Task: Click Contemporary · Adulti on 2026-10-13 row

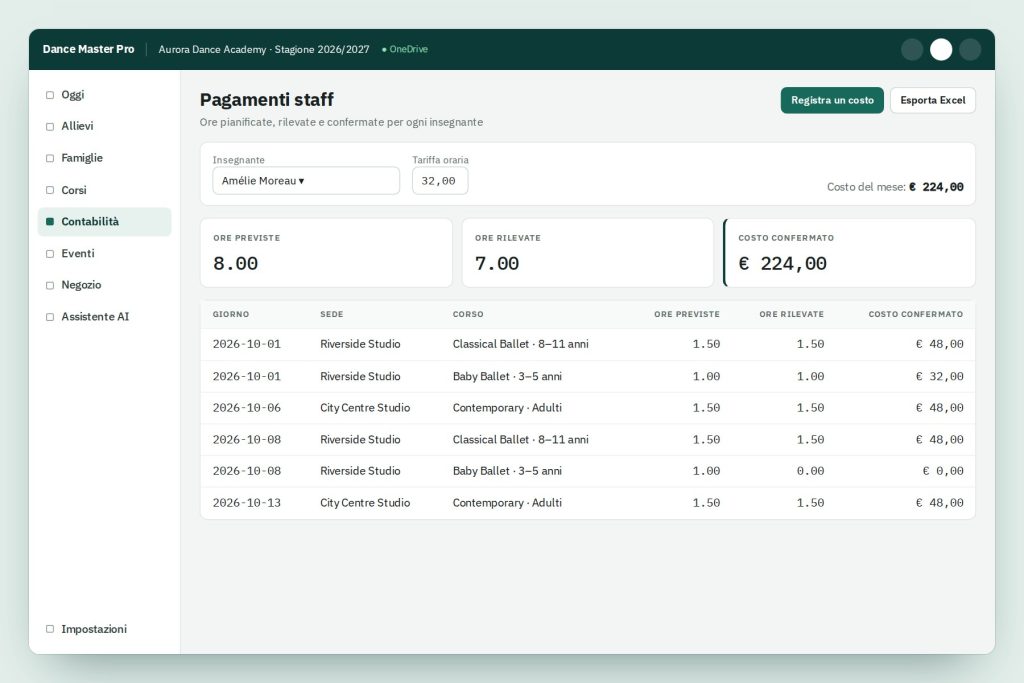Action: 507,503
